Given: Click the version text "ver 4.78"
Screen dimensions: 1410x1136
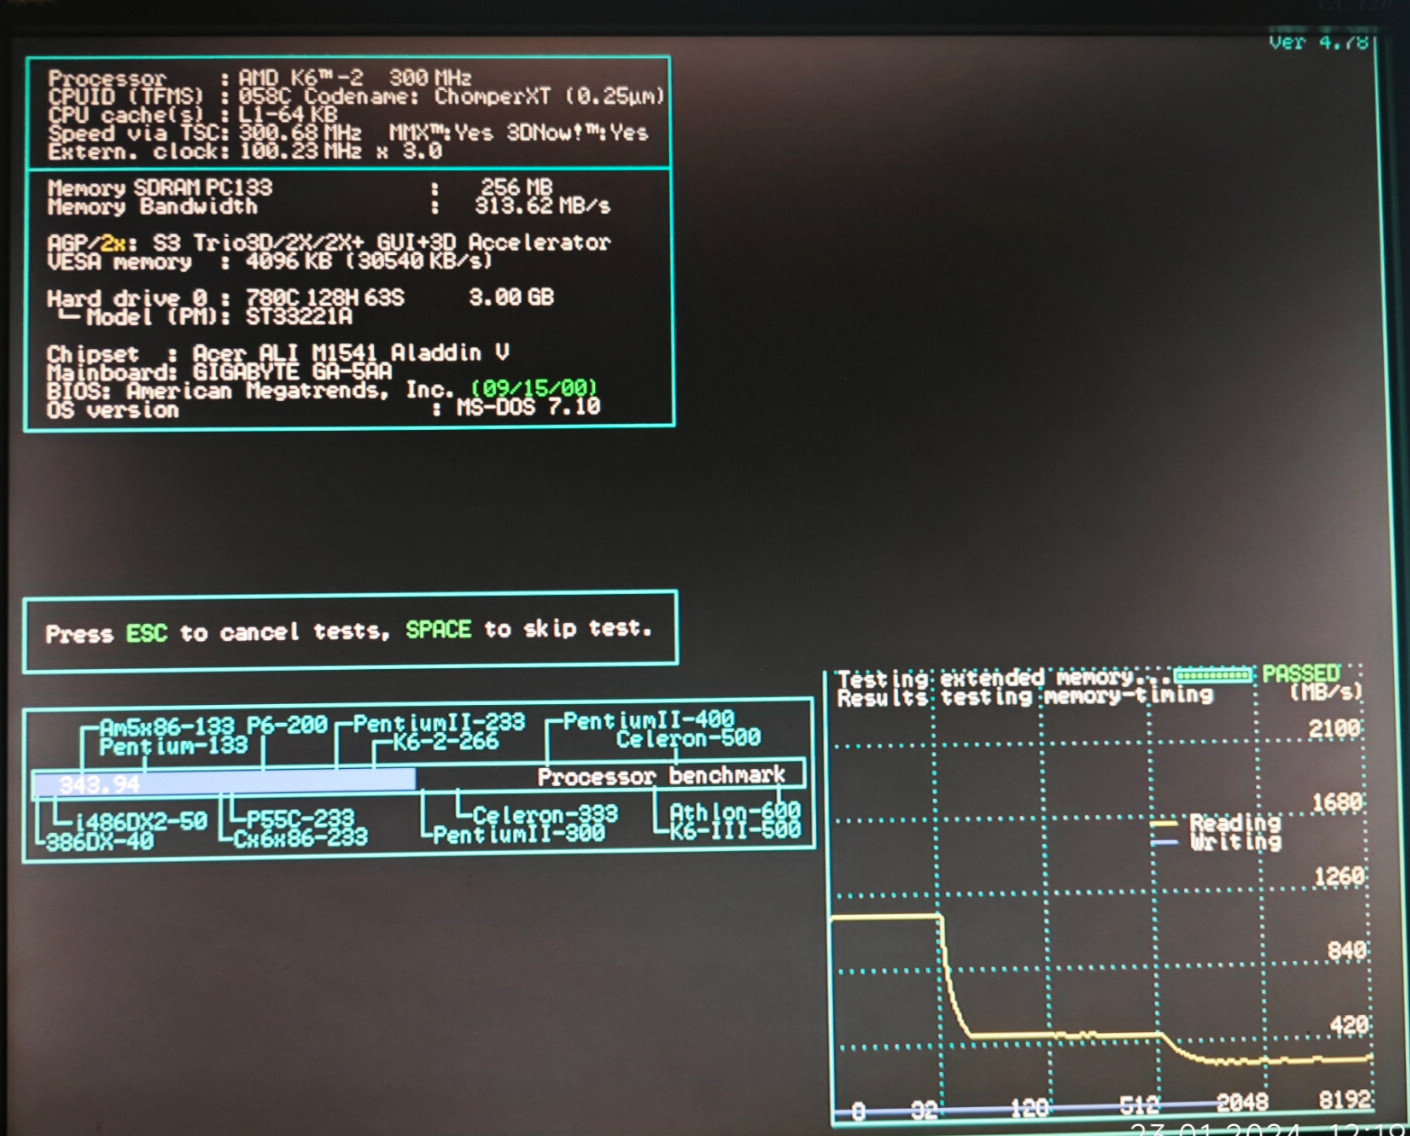Looking at the screenshot, I should pos(1318,42).
